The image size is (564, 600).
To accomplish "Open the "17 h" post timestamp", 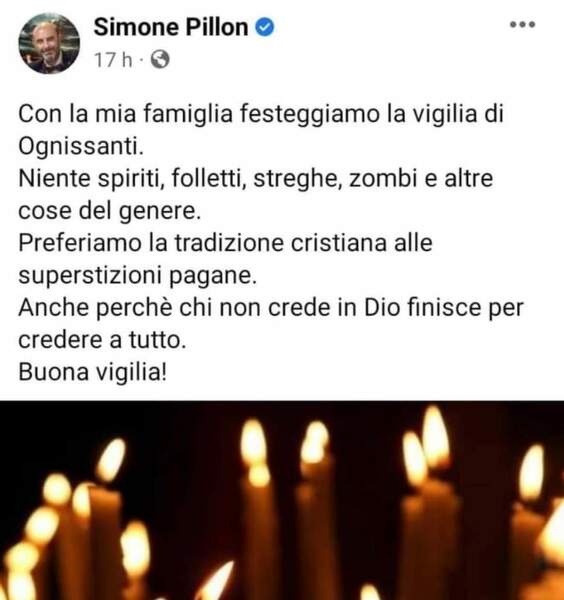I will click(113, 60).
